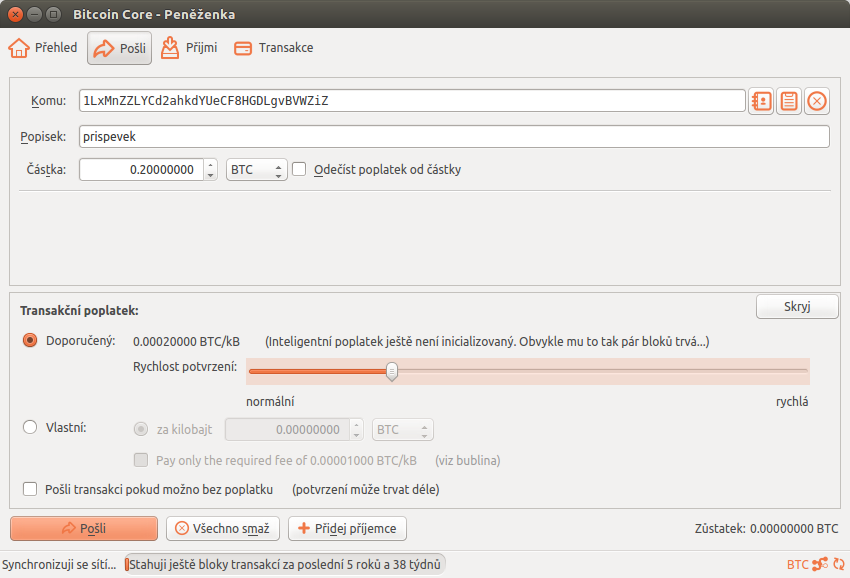Click the Popisek label field
This screenshot has height=578, width=850.
[454, 137]
